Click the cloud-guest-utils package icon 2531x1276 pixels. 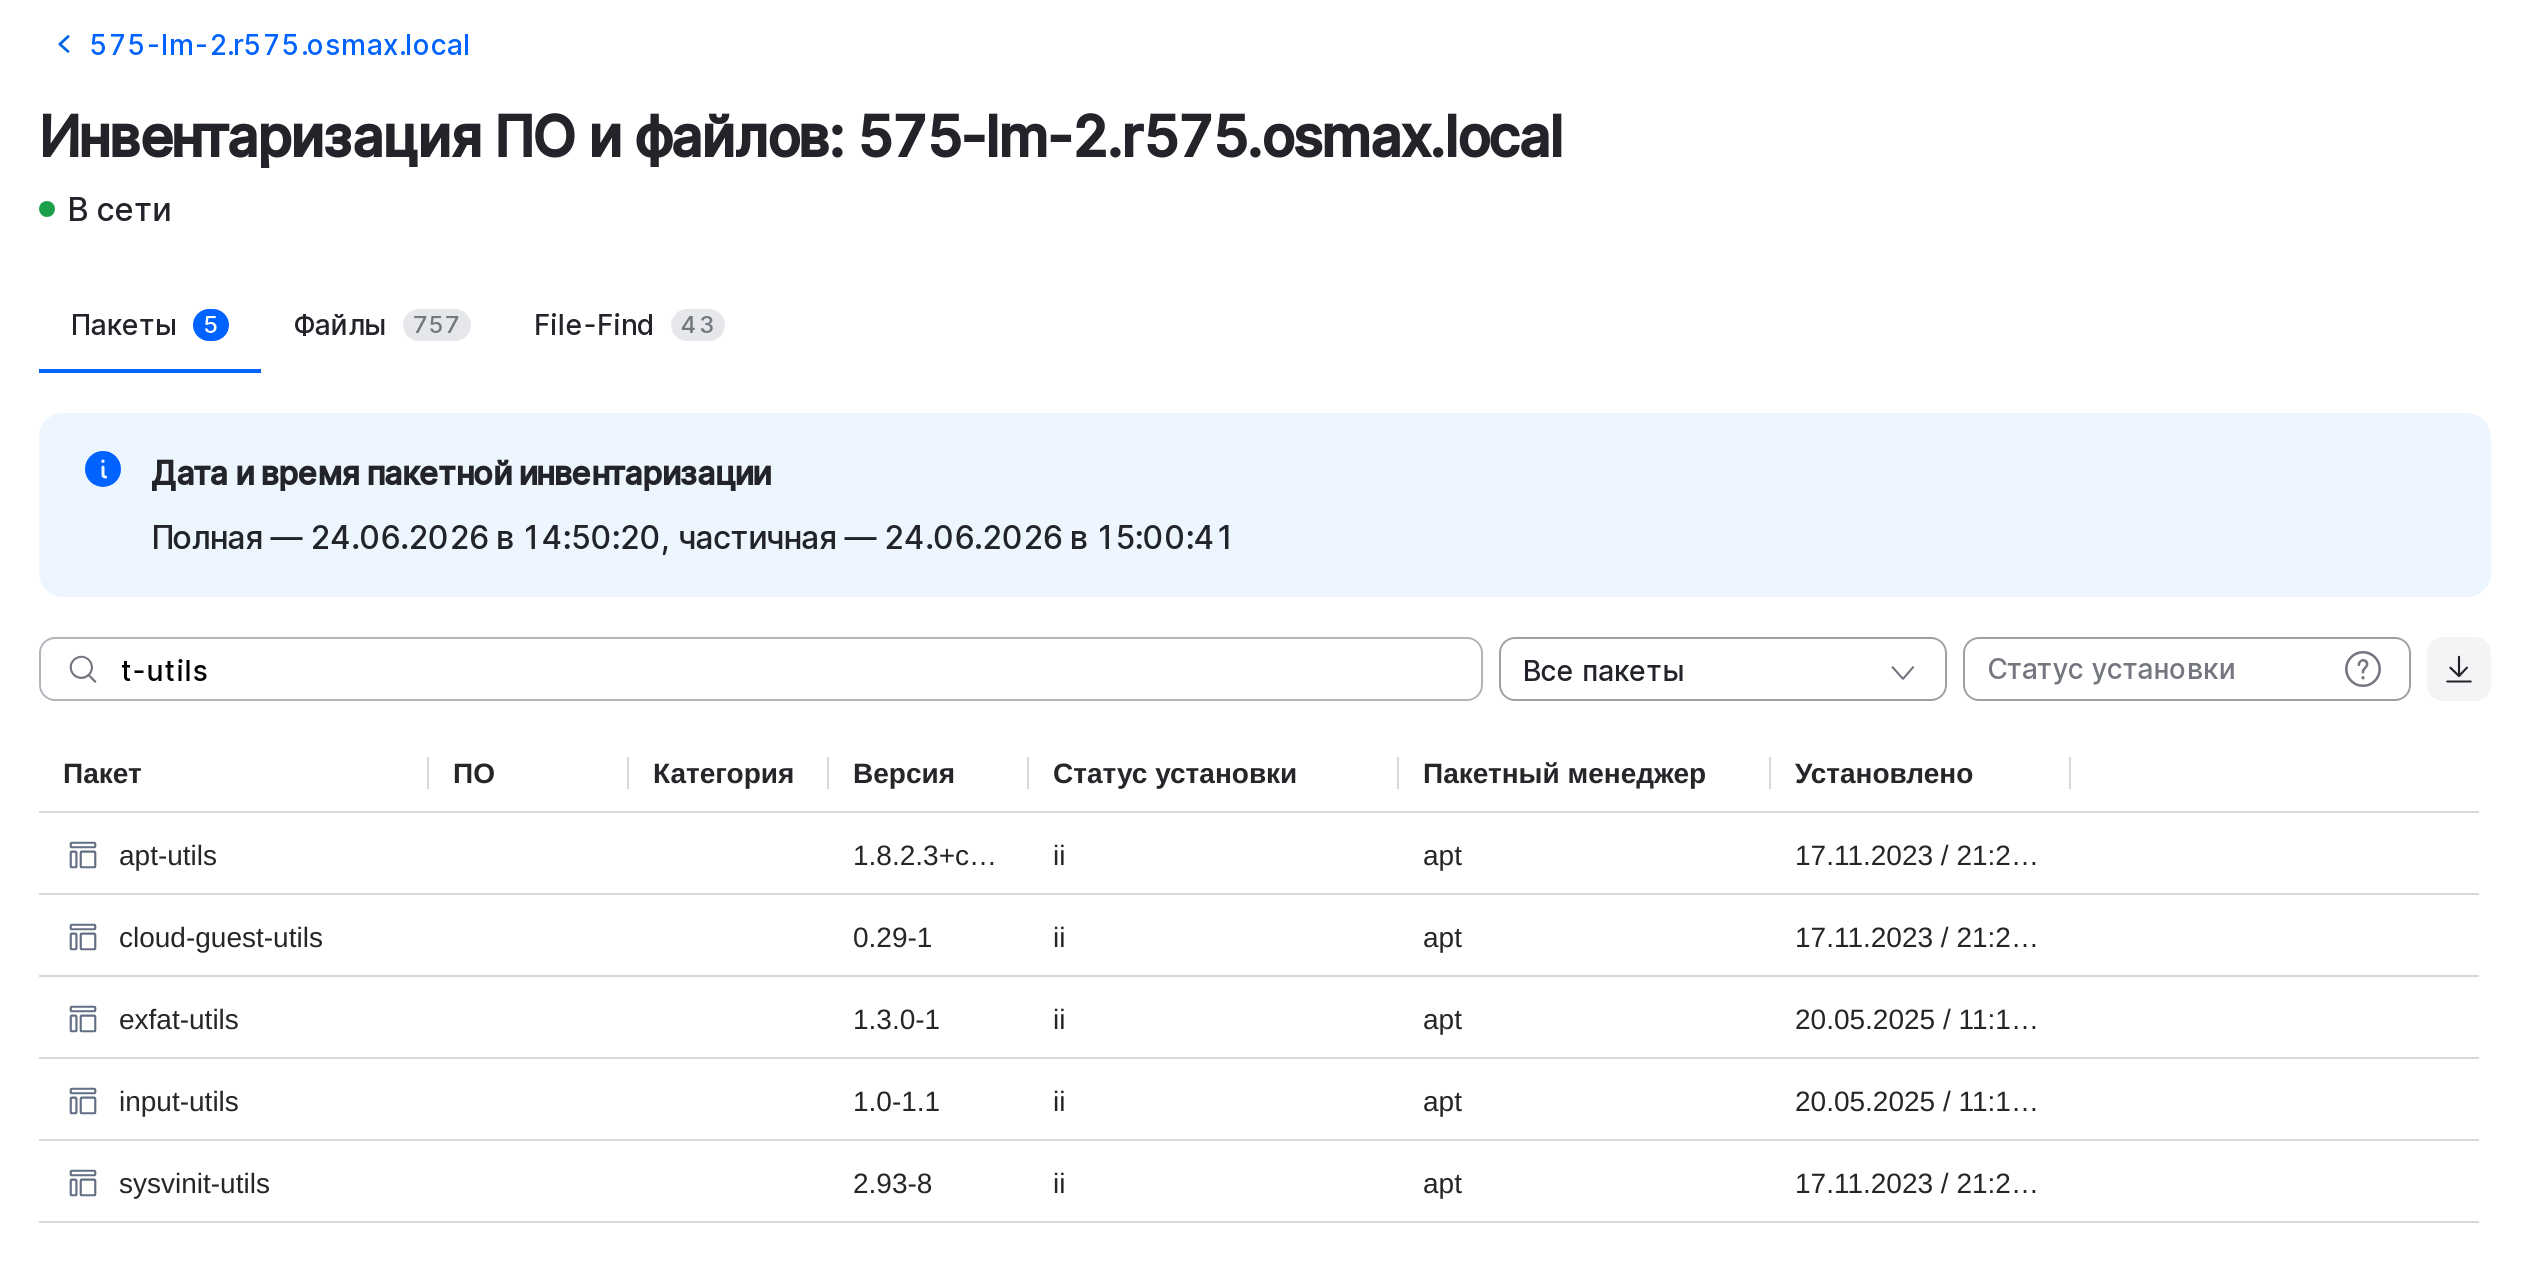click(82, 937)
